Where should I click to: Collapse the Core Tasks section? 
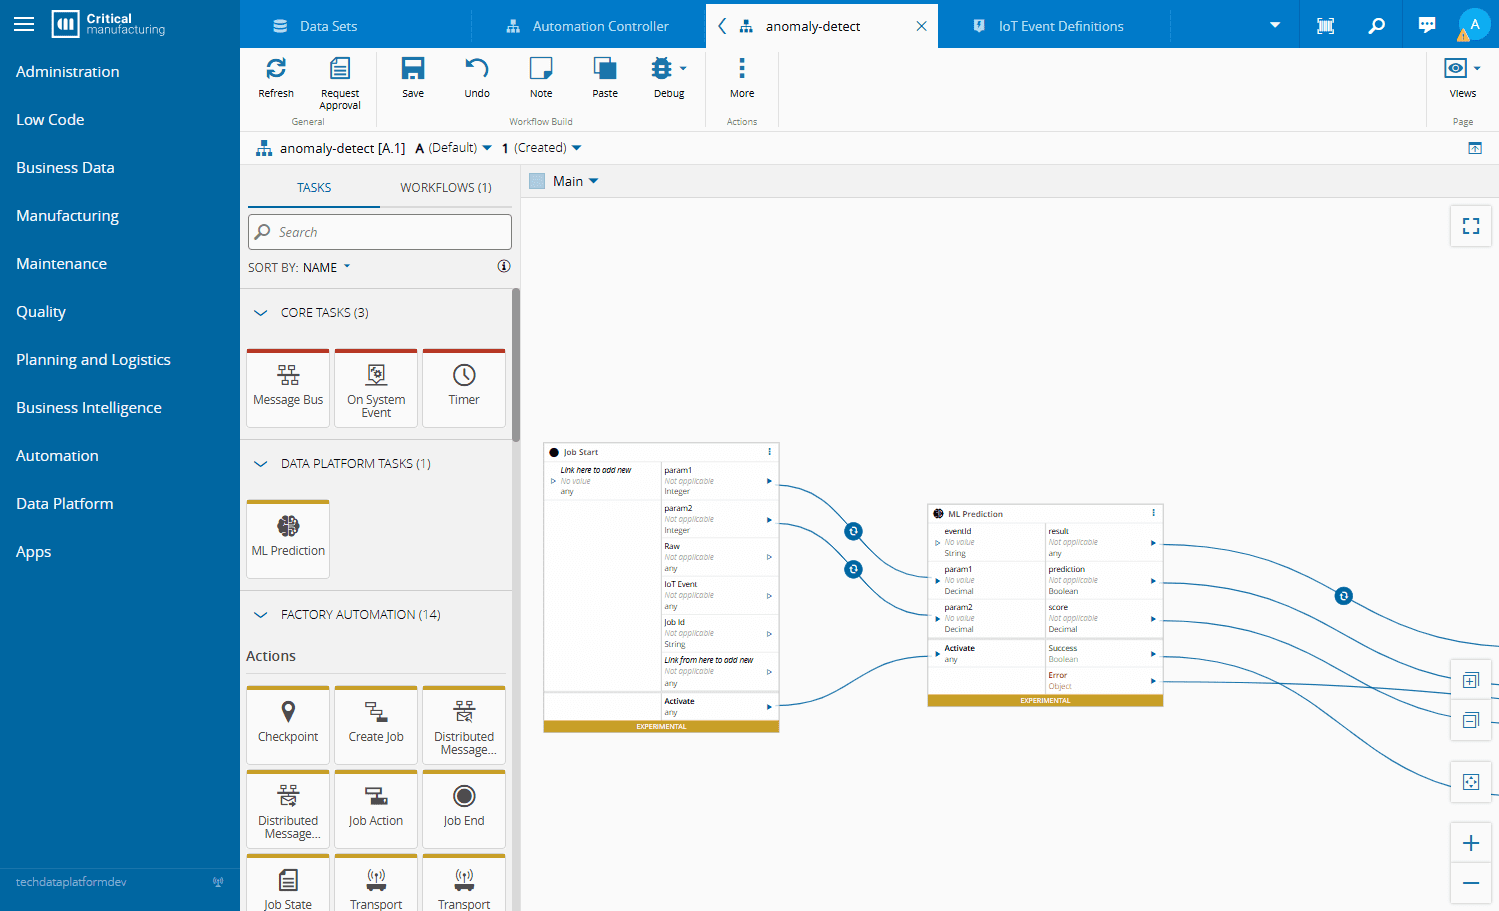pyautogui.click(x=261, y=313)
